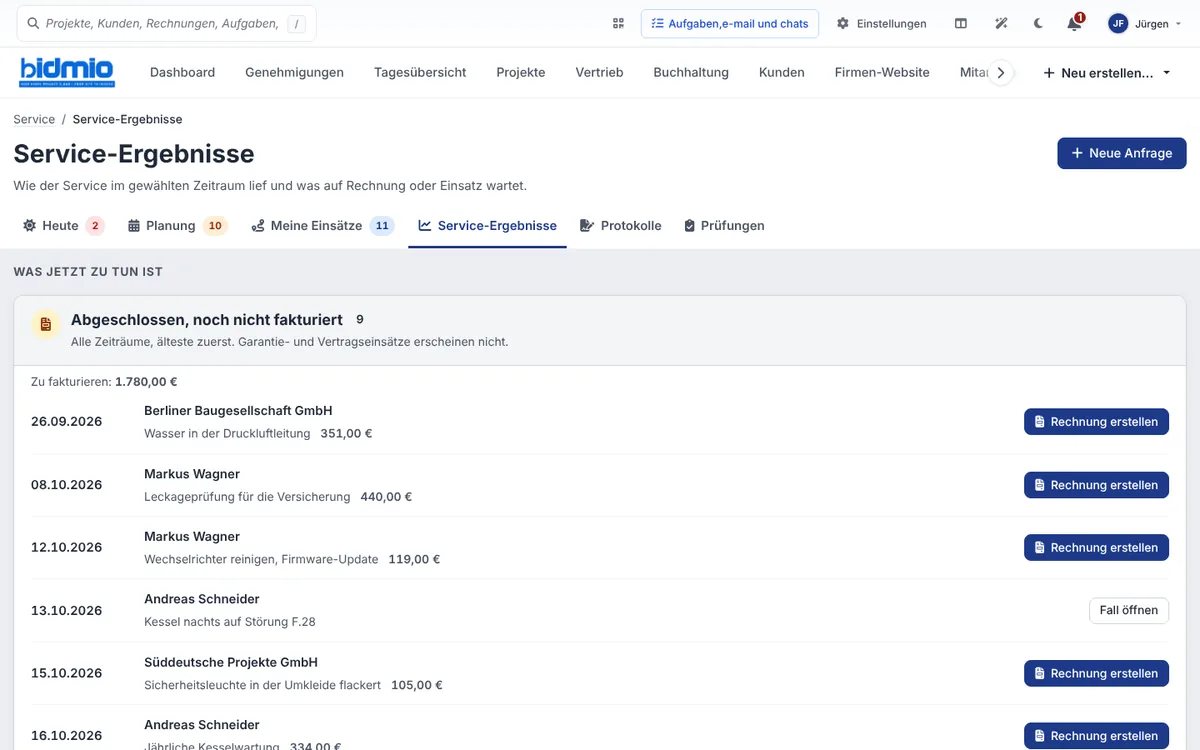Click the JF user avatar
The width and height of the screenshot is (1200, 750).
1118,23
